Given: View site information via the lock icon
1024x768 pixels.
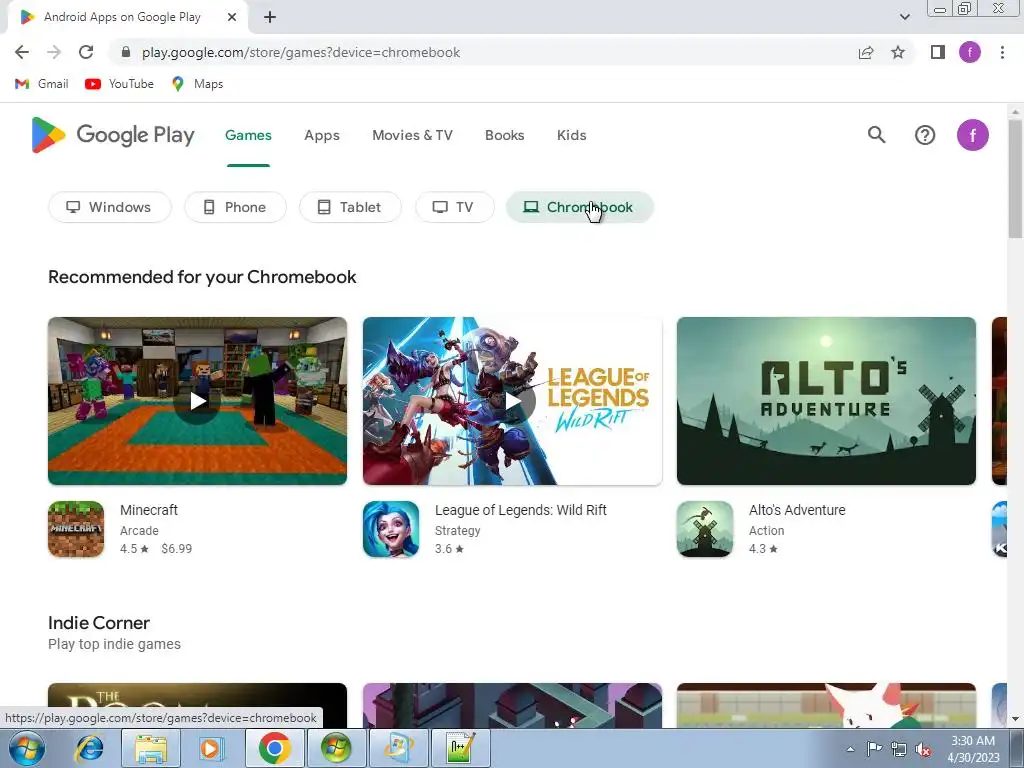Looking at the screenshot, I should point(126,52).
